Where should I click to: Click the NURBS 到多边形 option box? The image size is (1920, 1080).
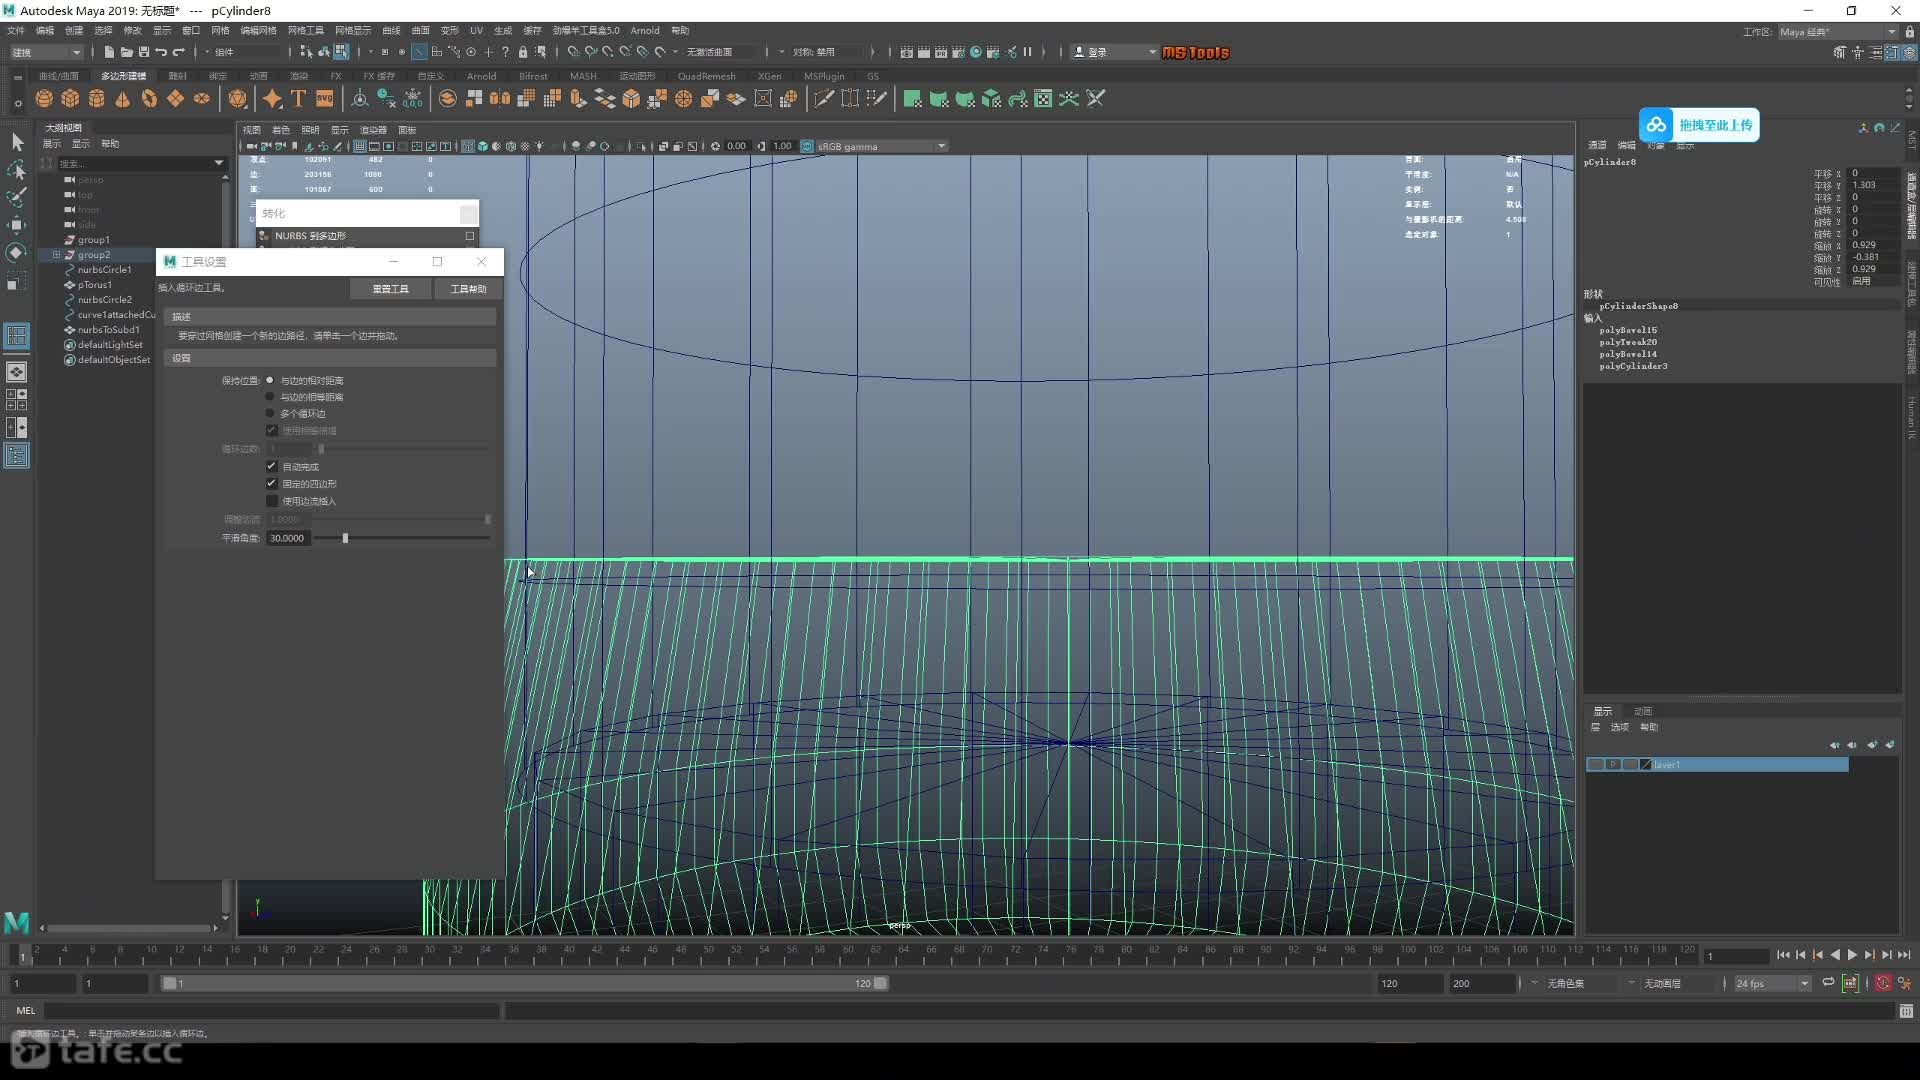coord(470,236)
